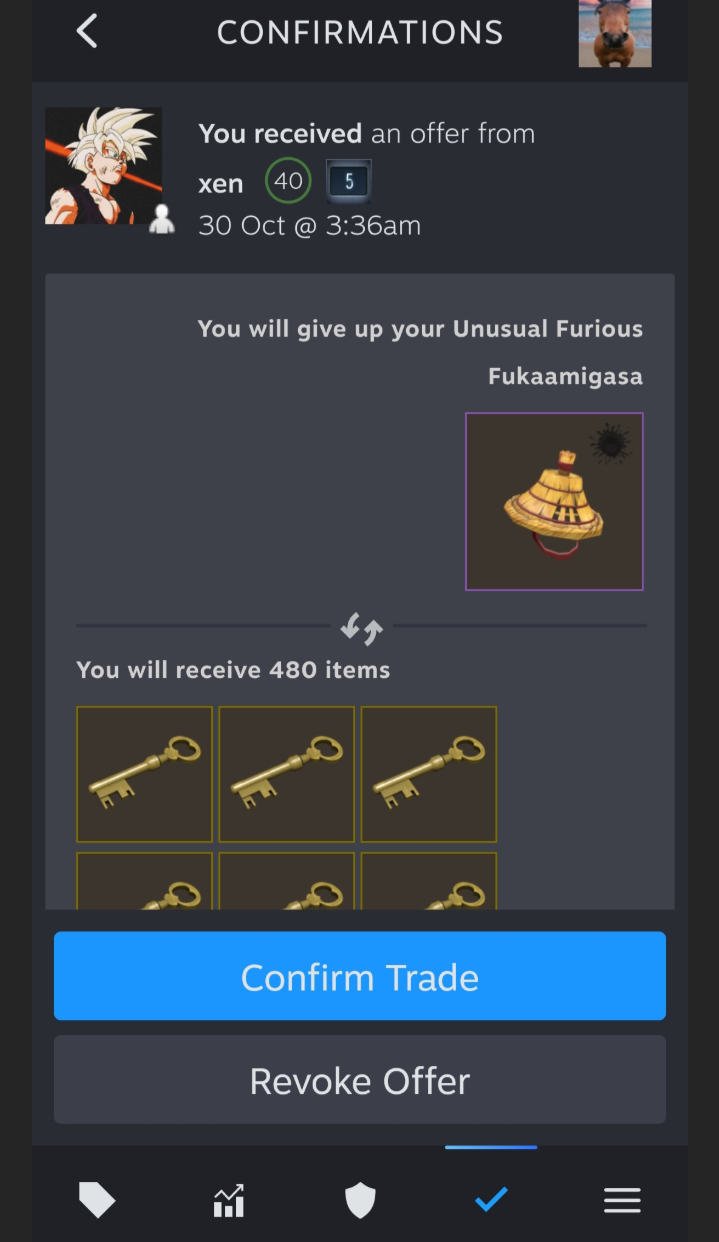Open the market chart bottom tab
719x1242 pixels.
[229, 1200]
